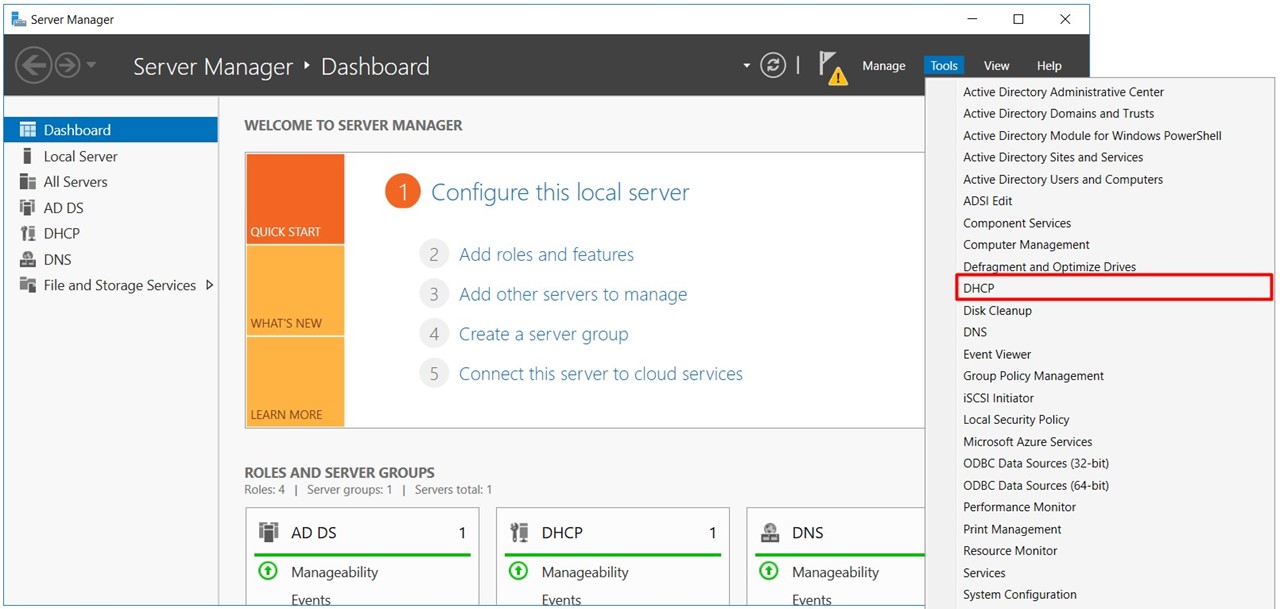This screenshot has width=1280, height=609.
Task: Select Dashboard icon in sidebar
Action: (x=27, y=130)
